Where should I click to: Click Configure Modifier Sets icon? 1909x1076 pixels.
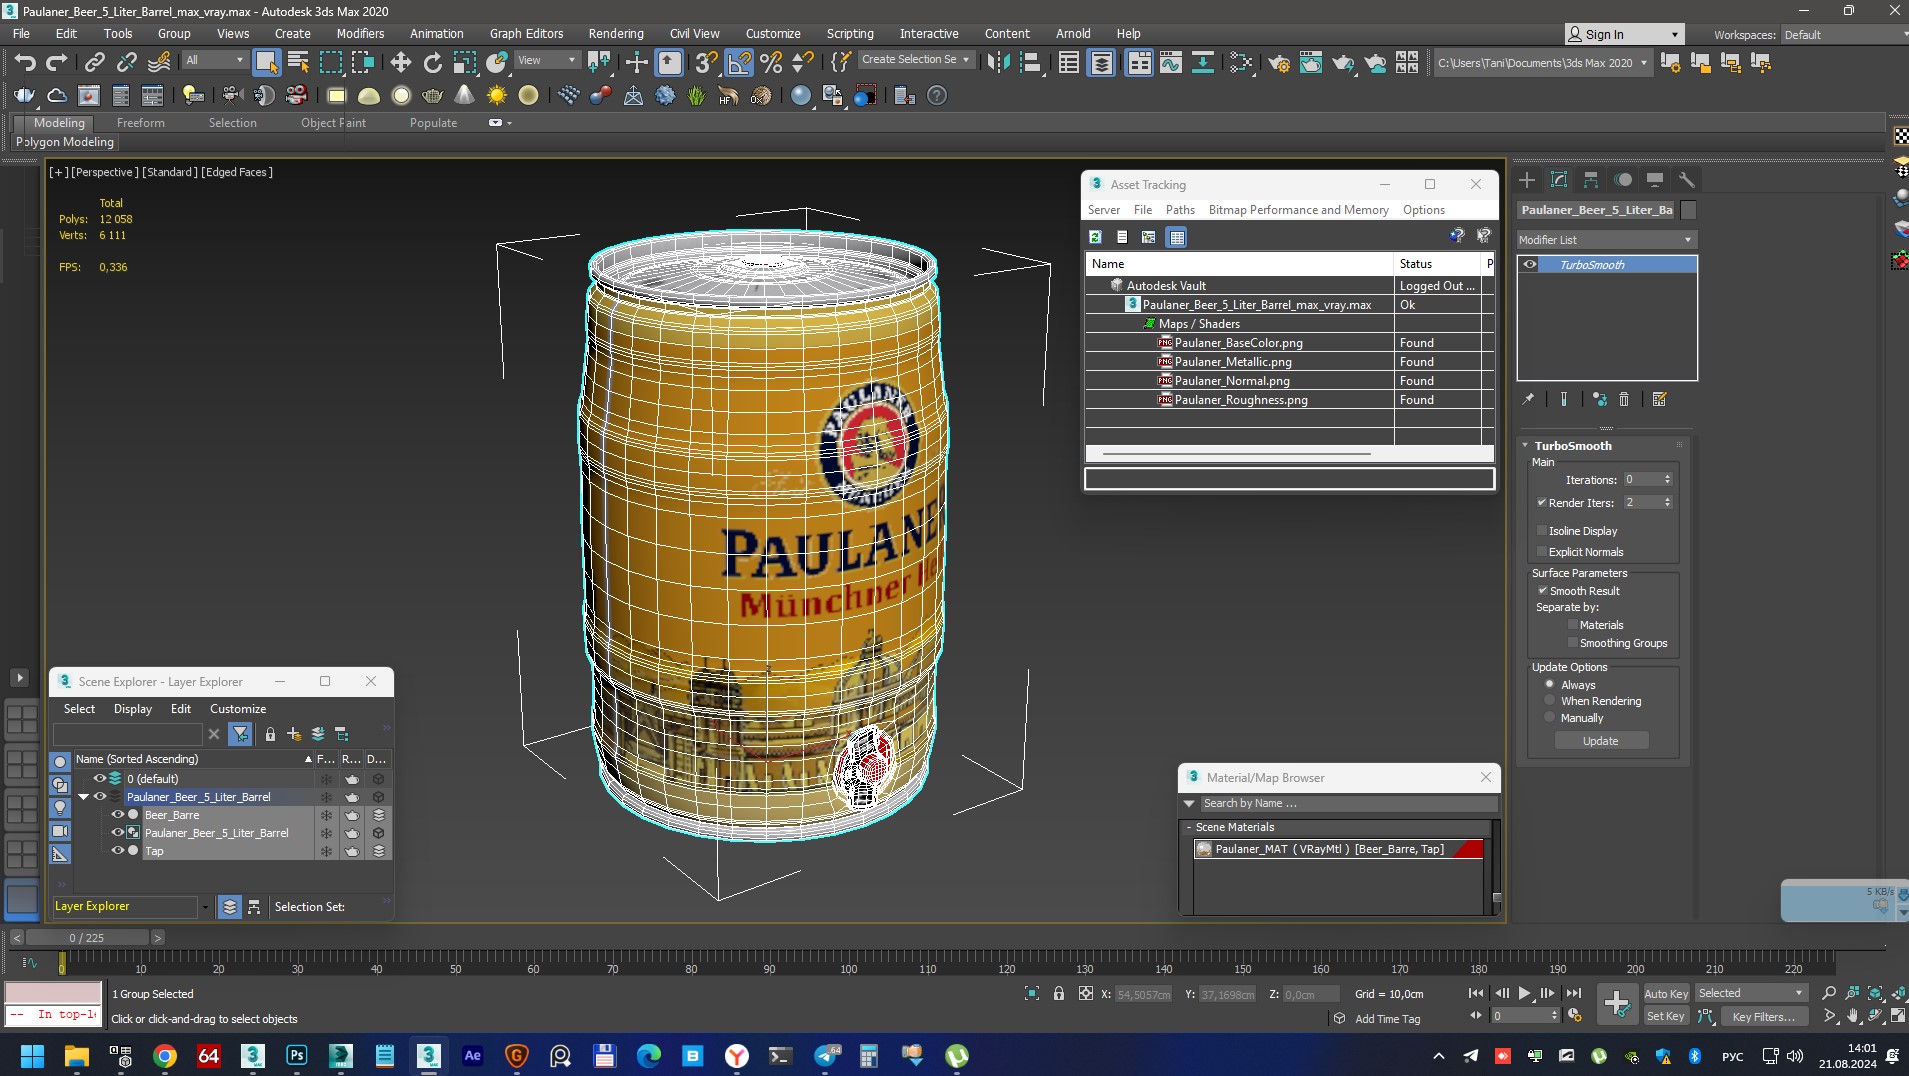click(x=1660, y=399)
